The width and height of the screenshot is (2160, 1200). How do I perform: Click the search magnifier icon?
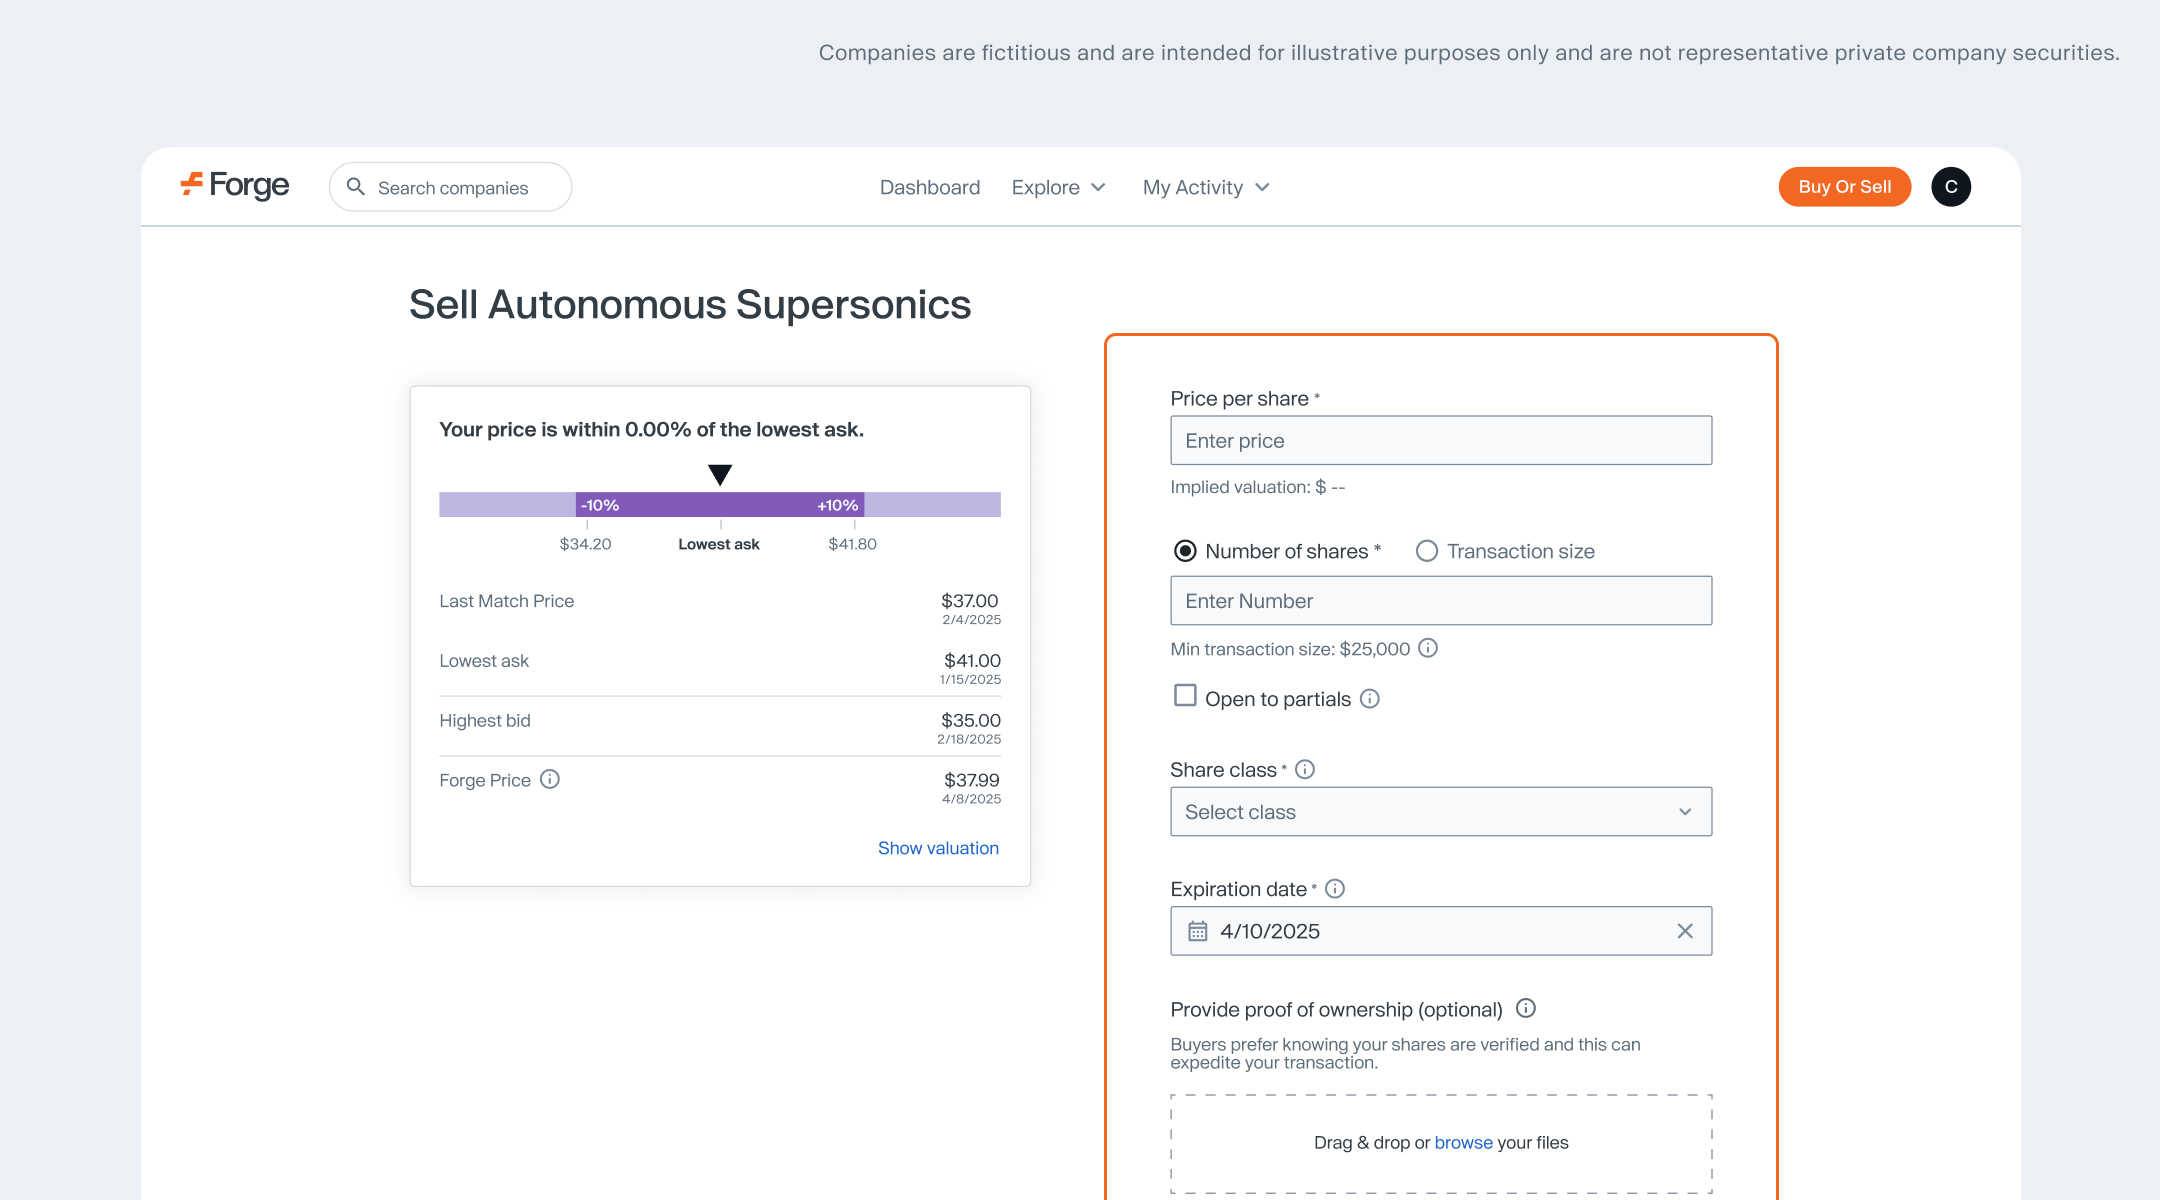(355, 187)
